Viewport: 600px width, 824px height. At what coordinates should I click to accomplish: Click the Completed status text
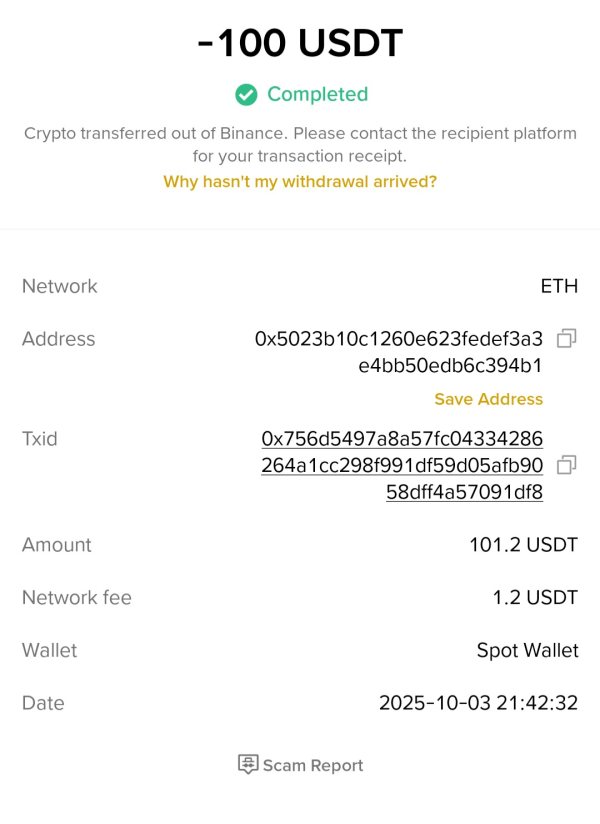coord(317,94)
